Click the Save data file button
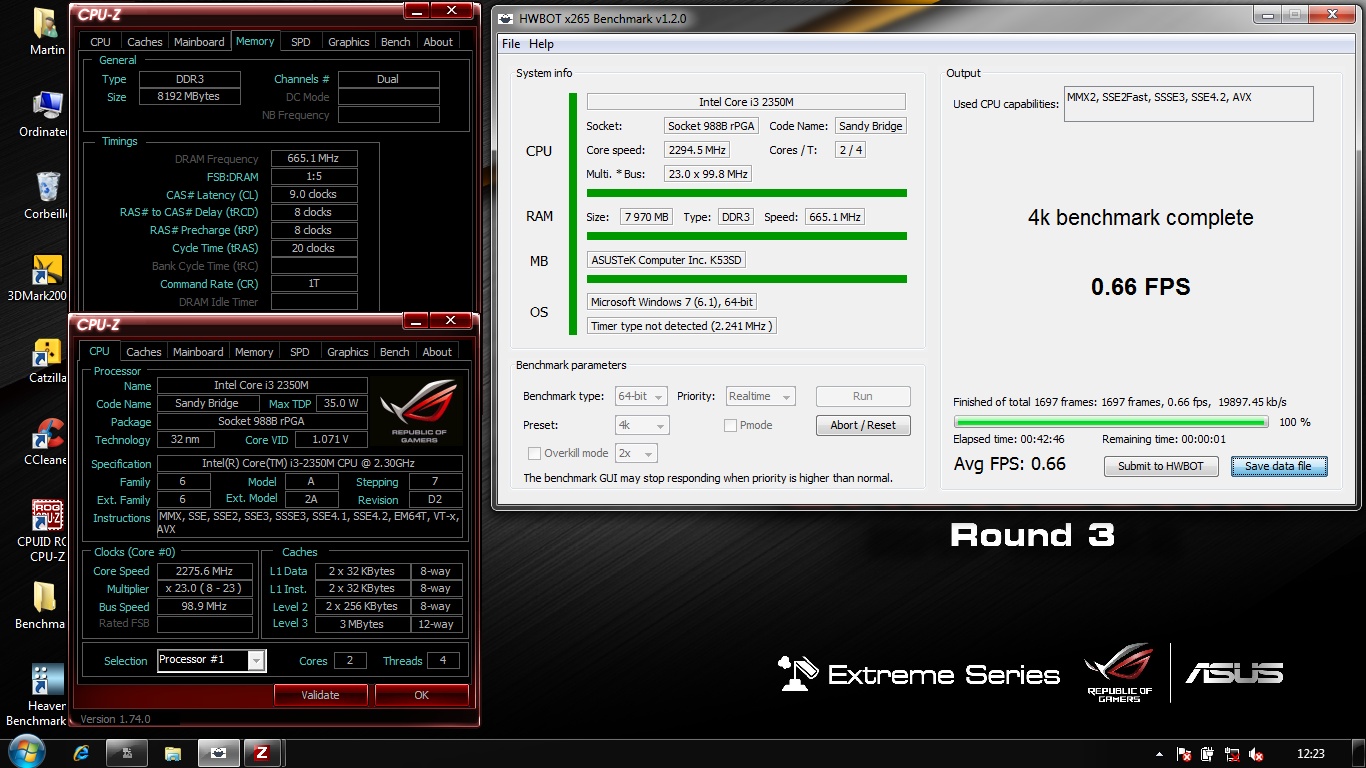The width and height of the screenshot is (1366, 768). pyautogui.click(x=1278, y=466)
